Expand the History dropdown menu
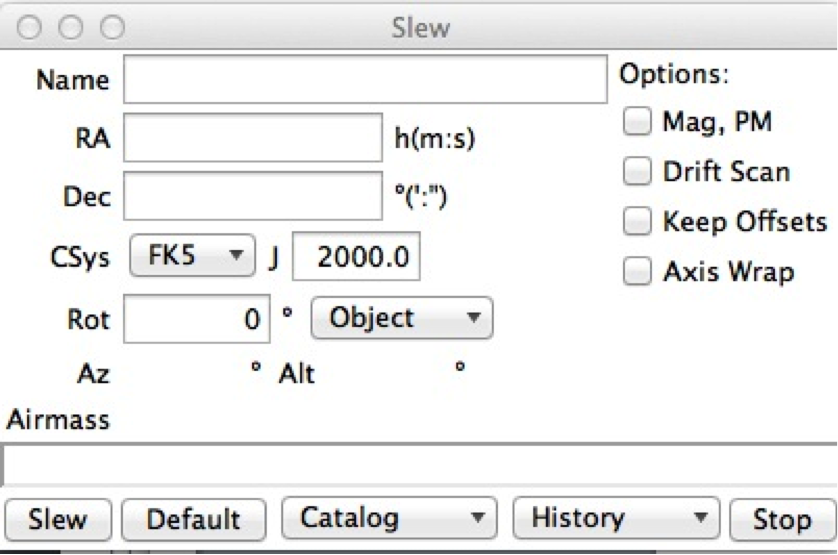This screenshot has width=838, height=555. [x=614, y=518]
